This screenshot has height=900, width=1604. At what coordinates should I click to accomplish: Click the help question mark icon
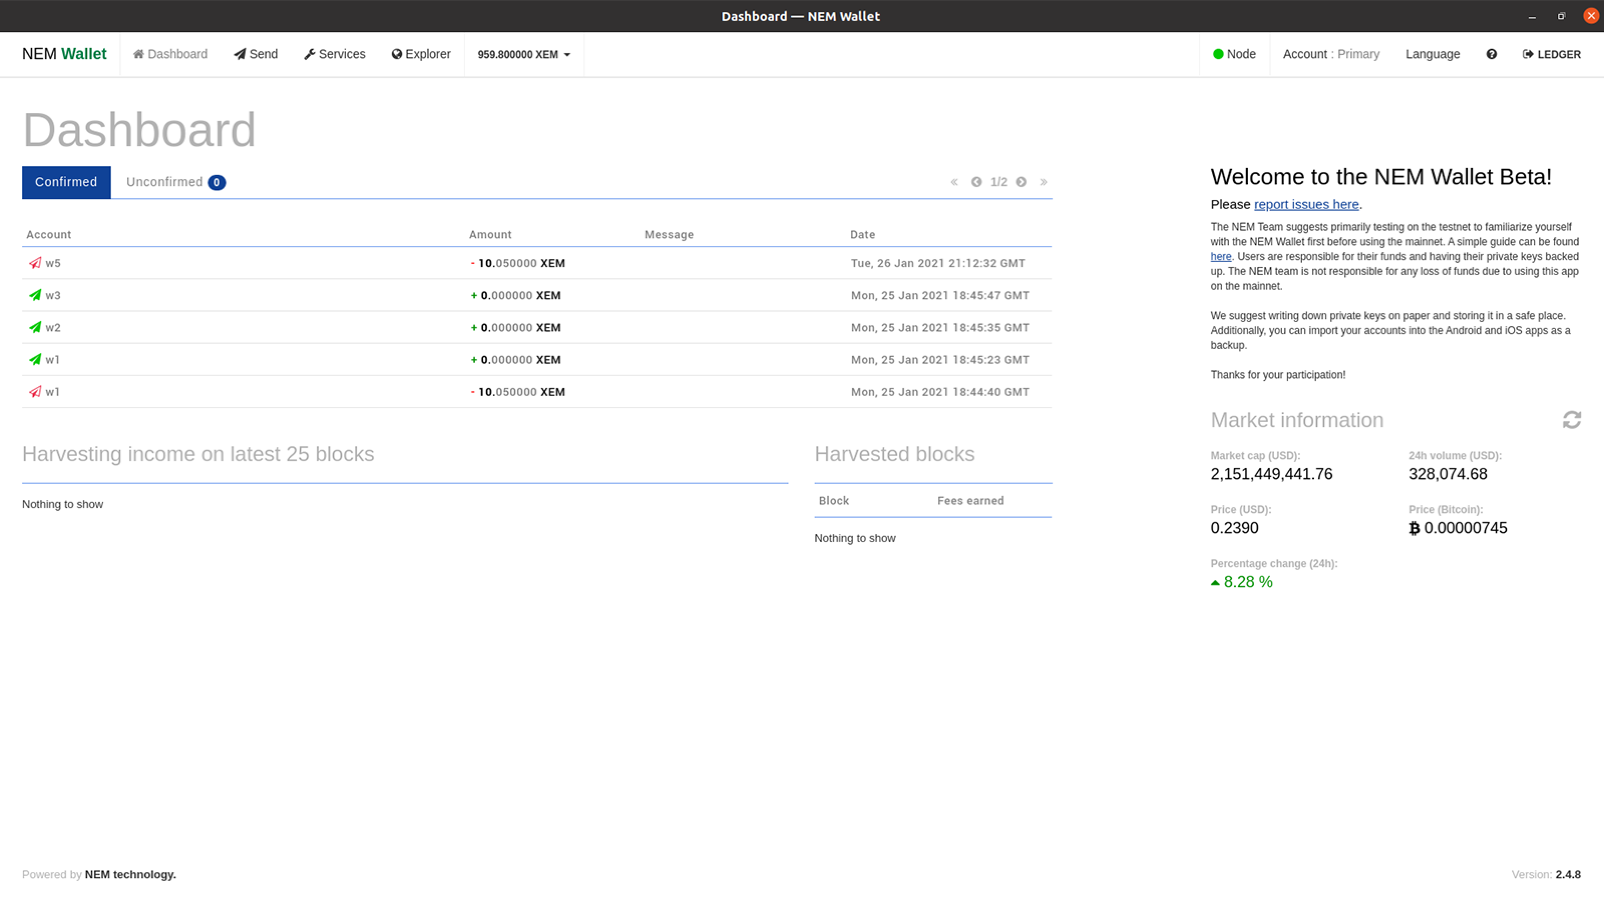click(1491, 54)
